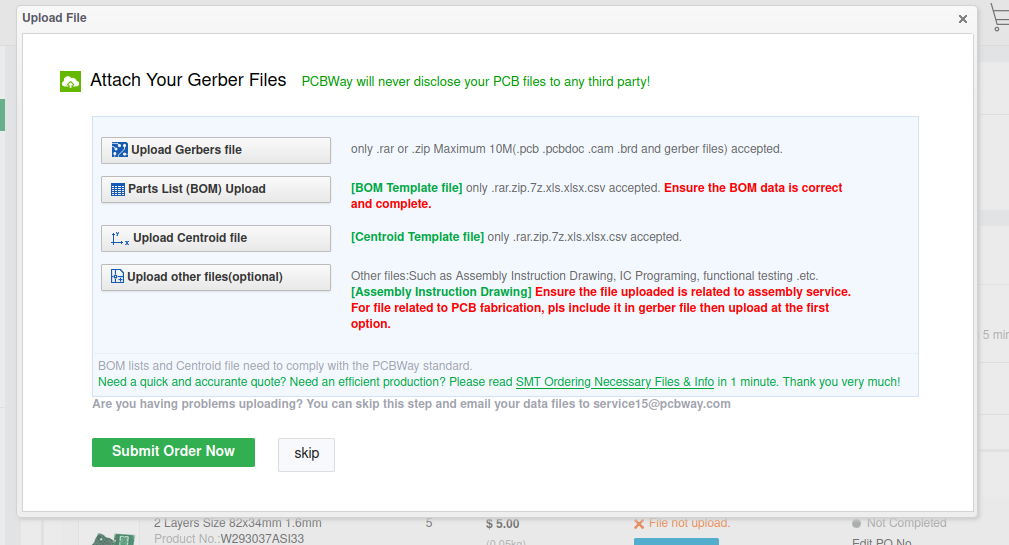This screenshot has width=1009, height=545.
Task: Close the Upload File dialog
Action: [x=962, y=19]
